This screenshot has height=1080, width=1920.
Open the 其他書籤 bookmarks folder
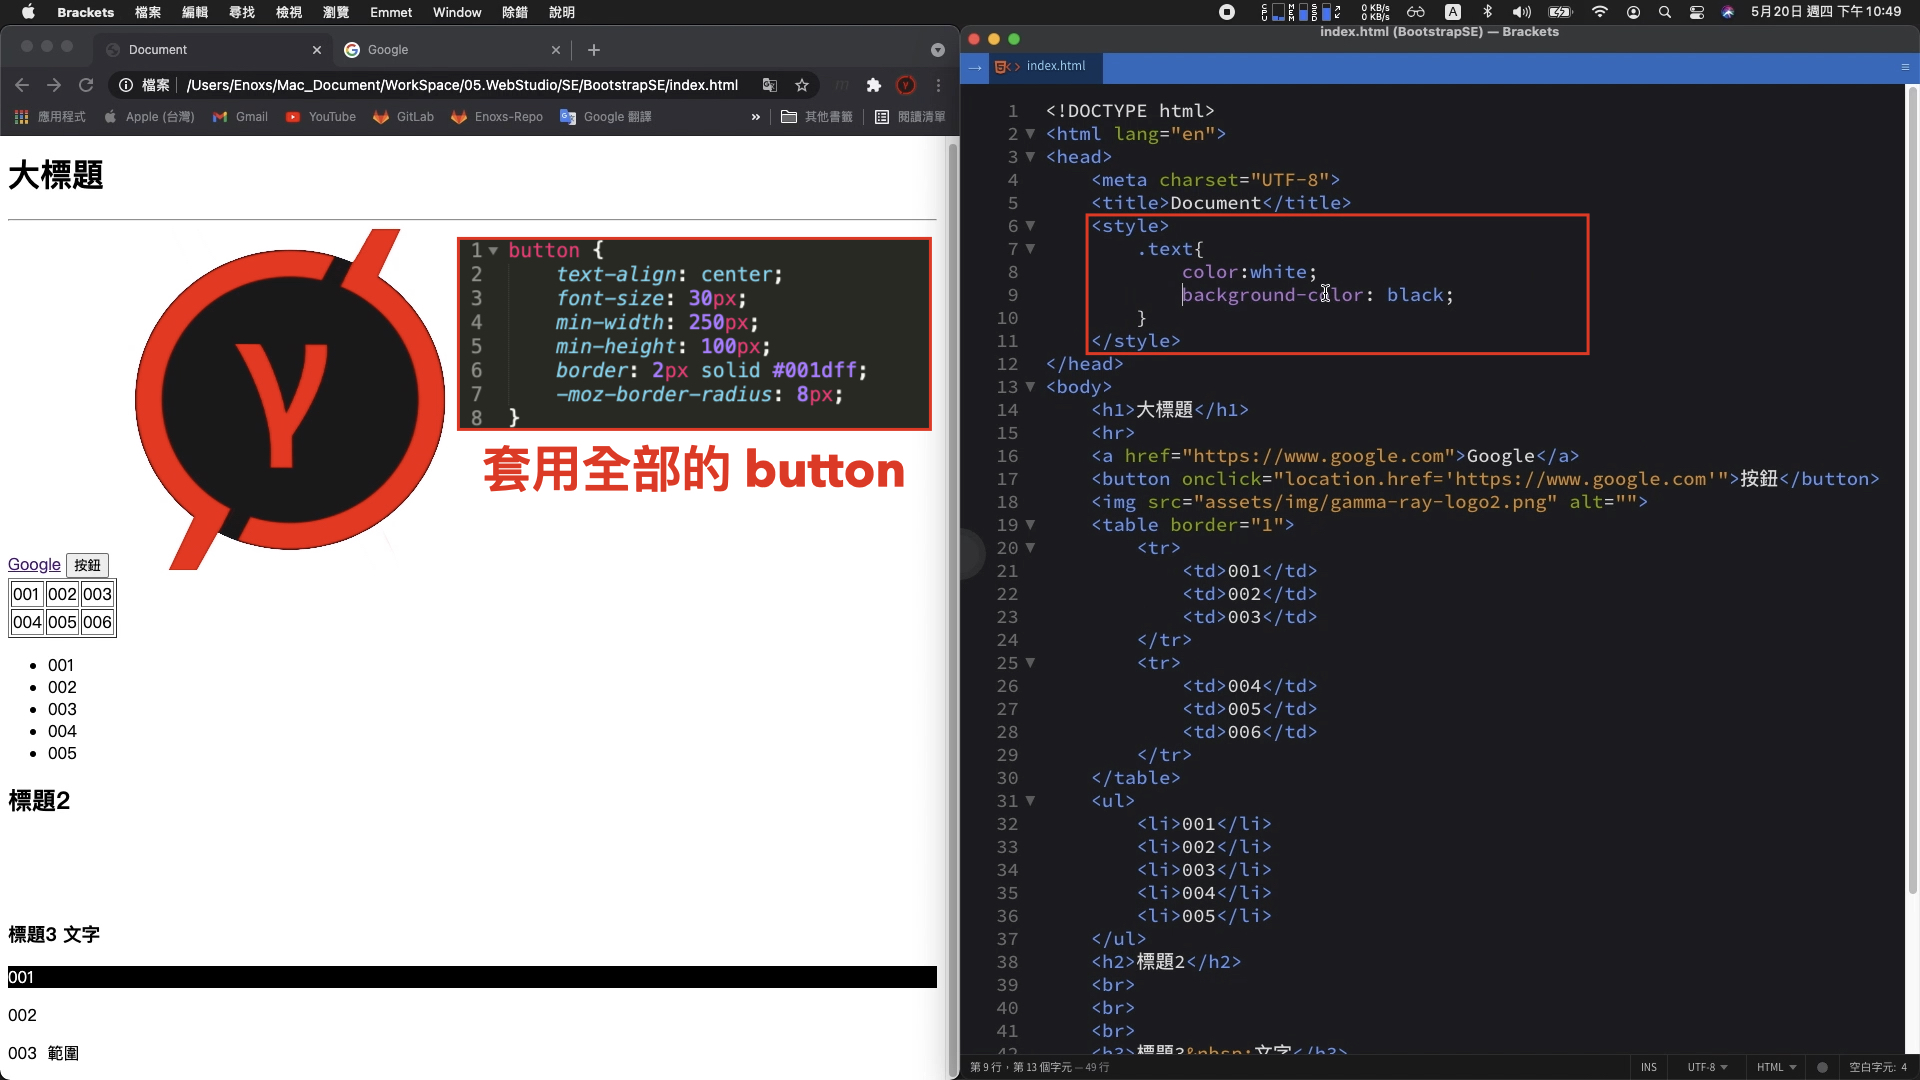[x=817, y=117]
